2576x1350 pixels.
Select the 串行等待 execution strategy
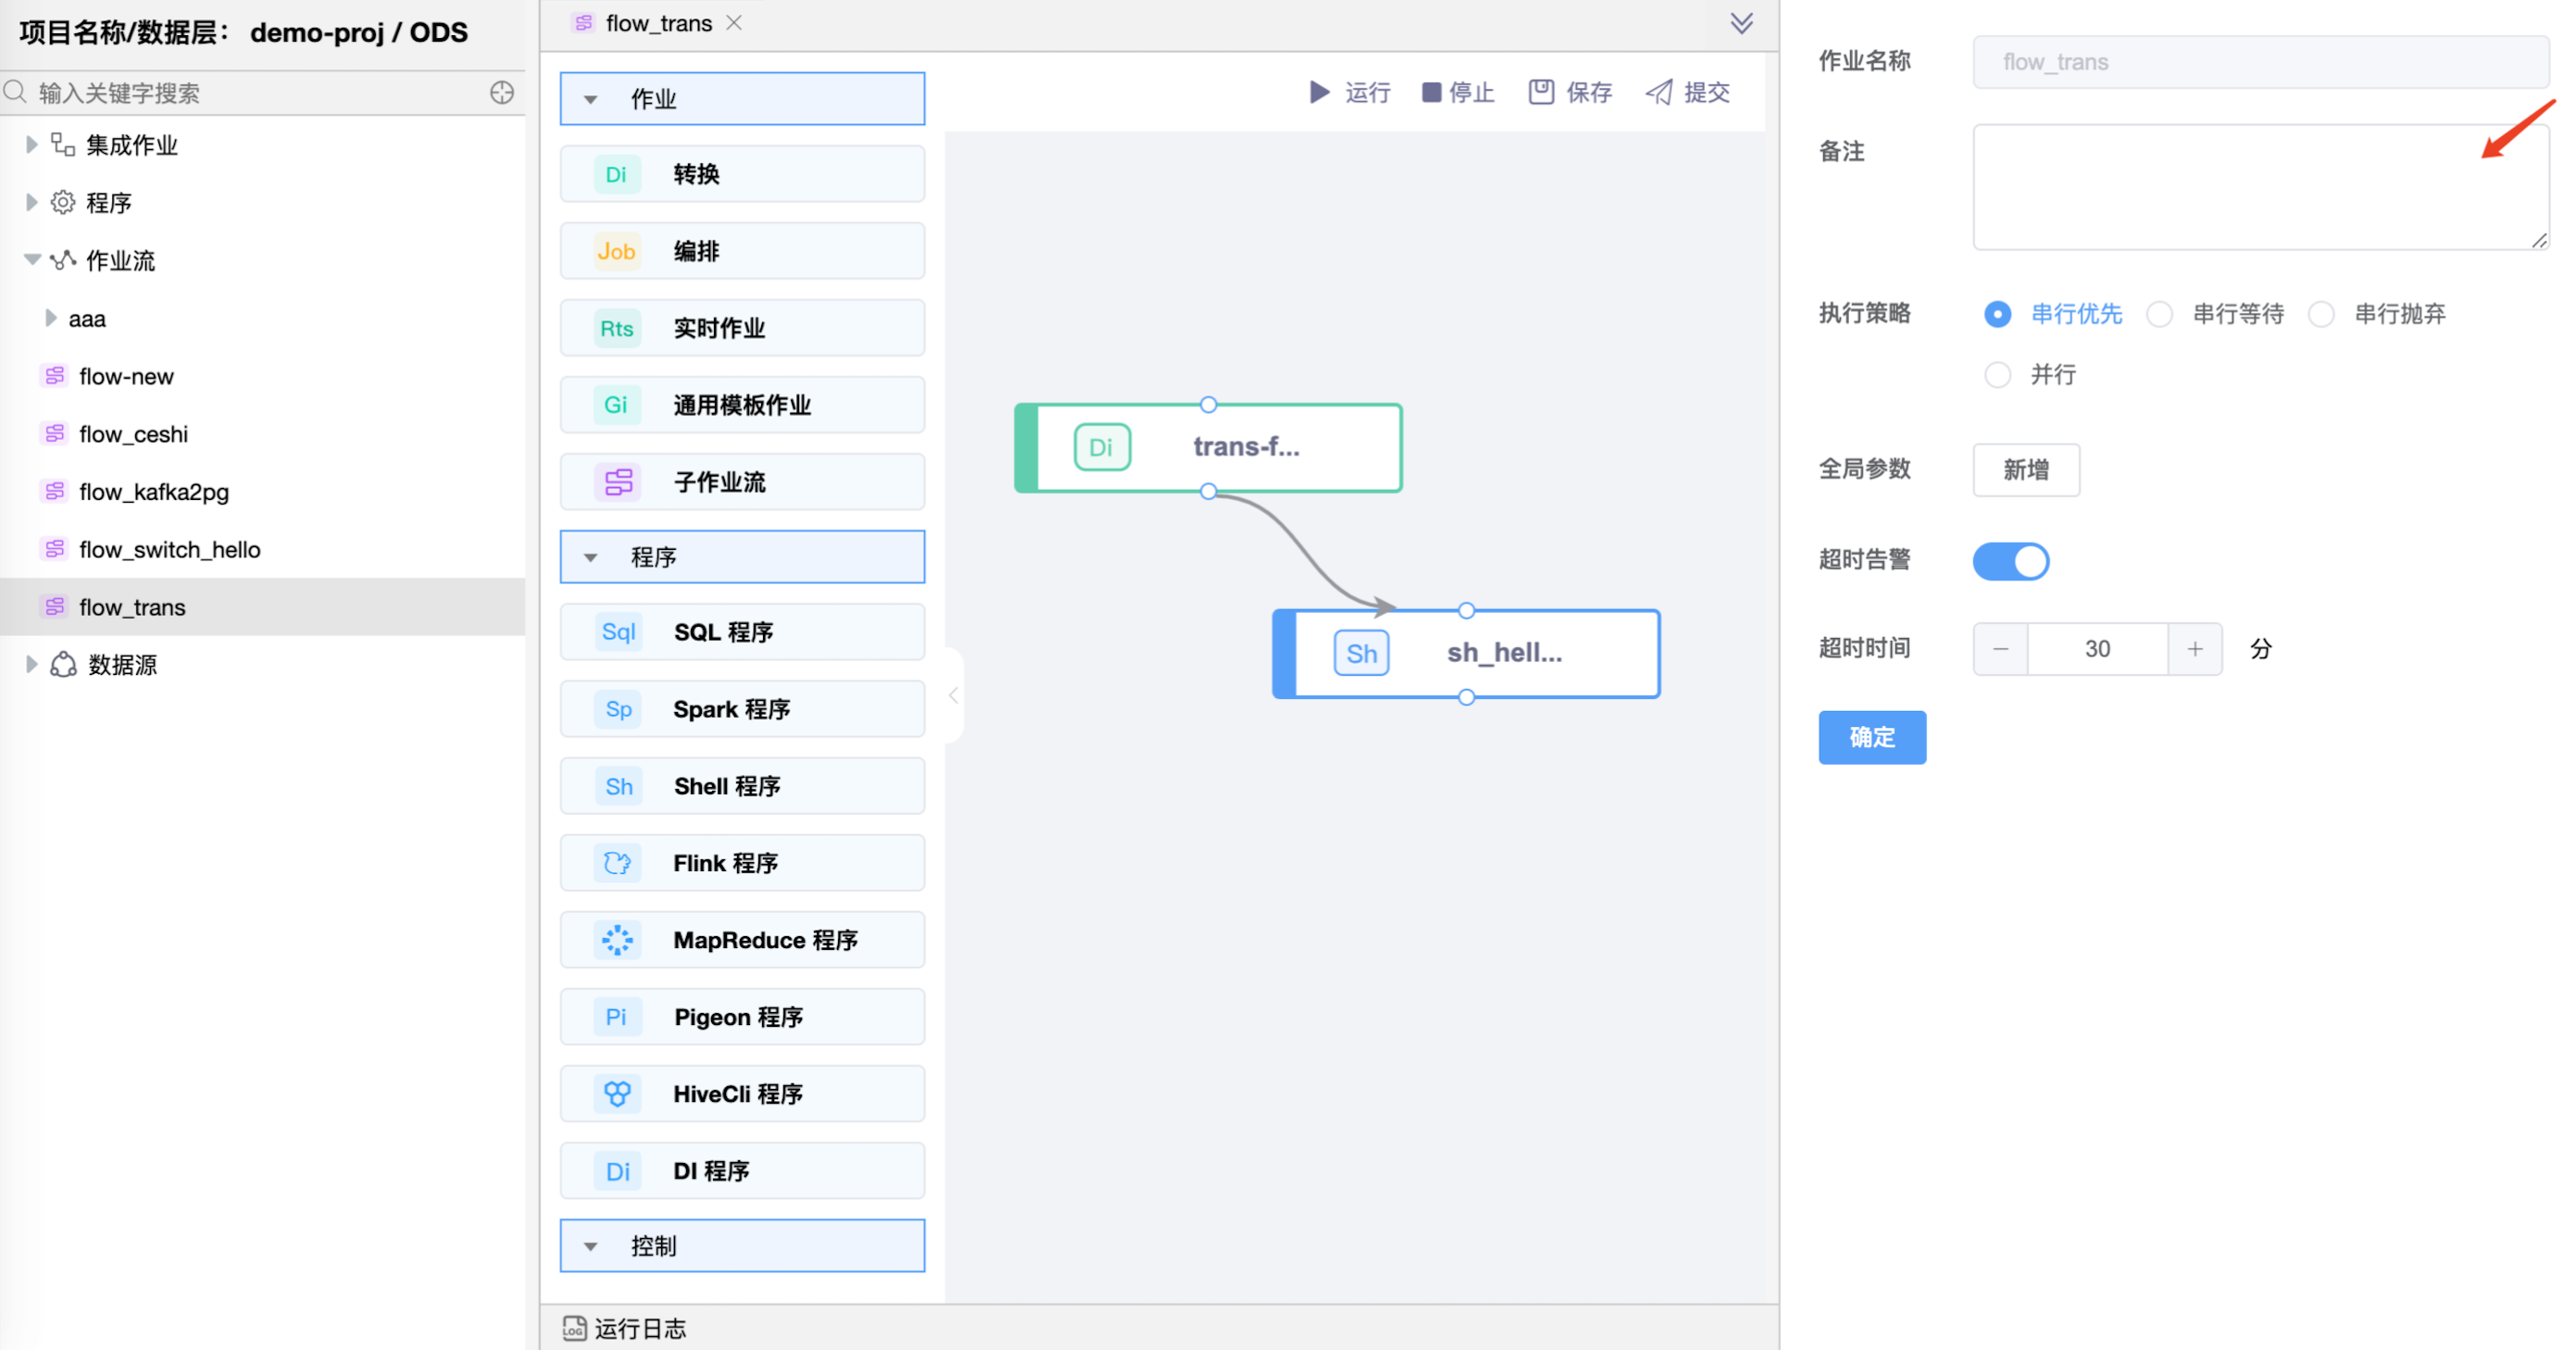(x=2160, y=314)
